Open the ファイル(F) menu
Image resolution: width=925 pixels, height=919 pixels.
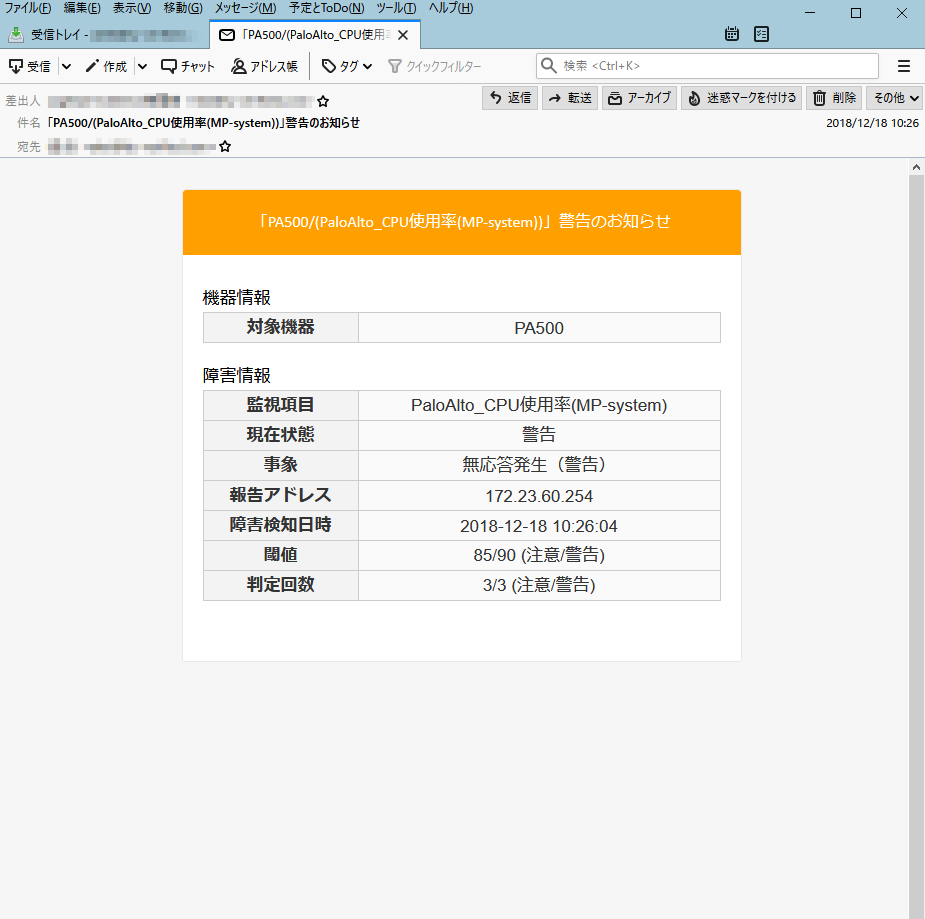(x=28, y=8)
